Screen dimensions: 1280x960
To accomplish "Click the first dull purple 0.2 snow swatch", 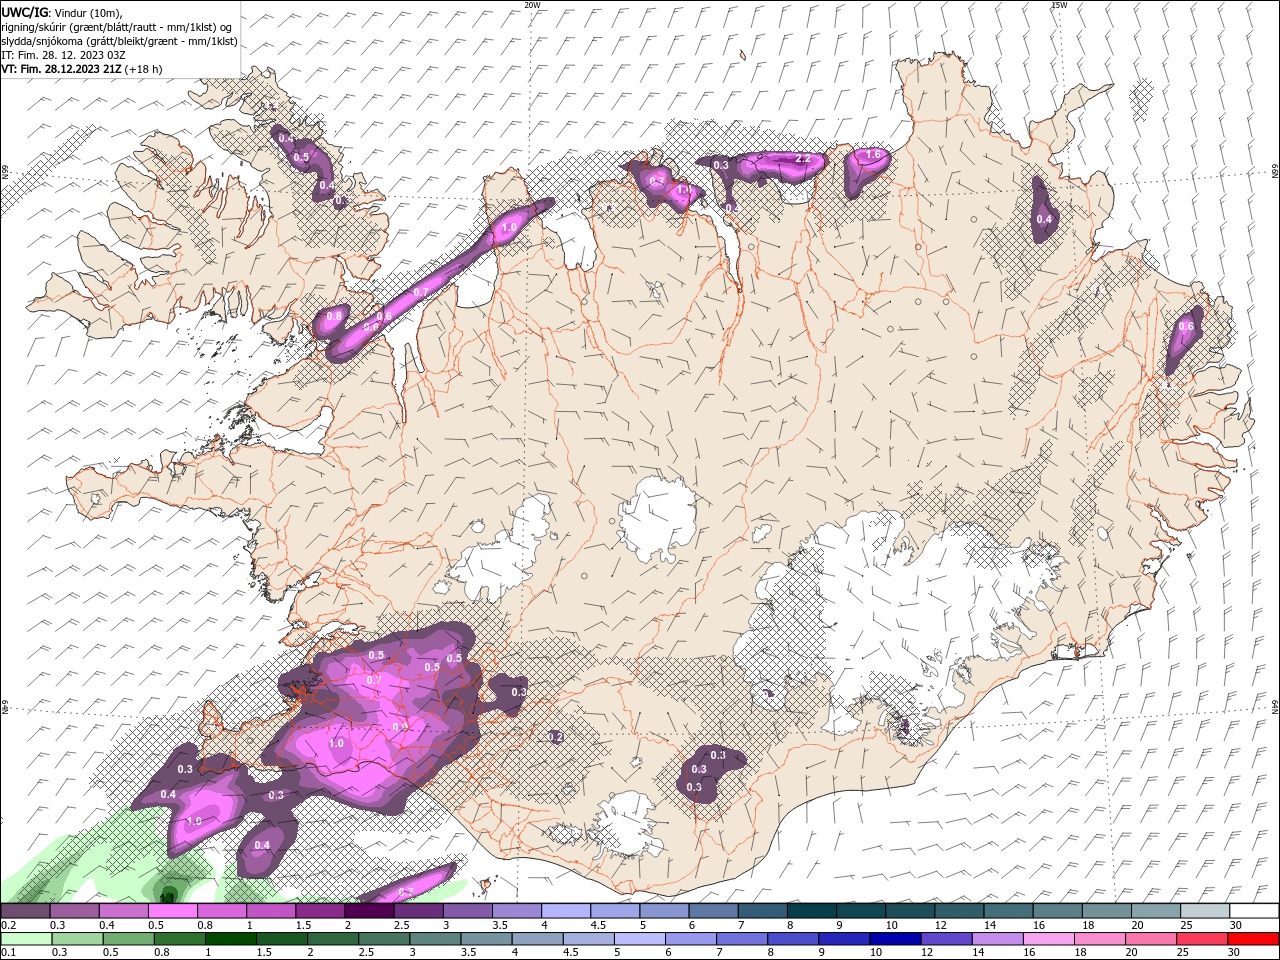I will click(x=25, y=911).
